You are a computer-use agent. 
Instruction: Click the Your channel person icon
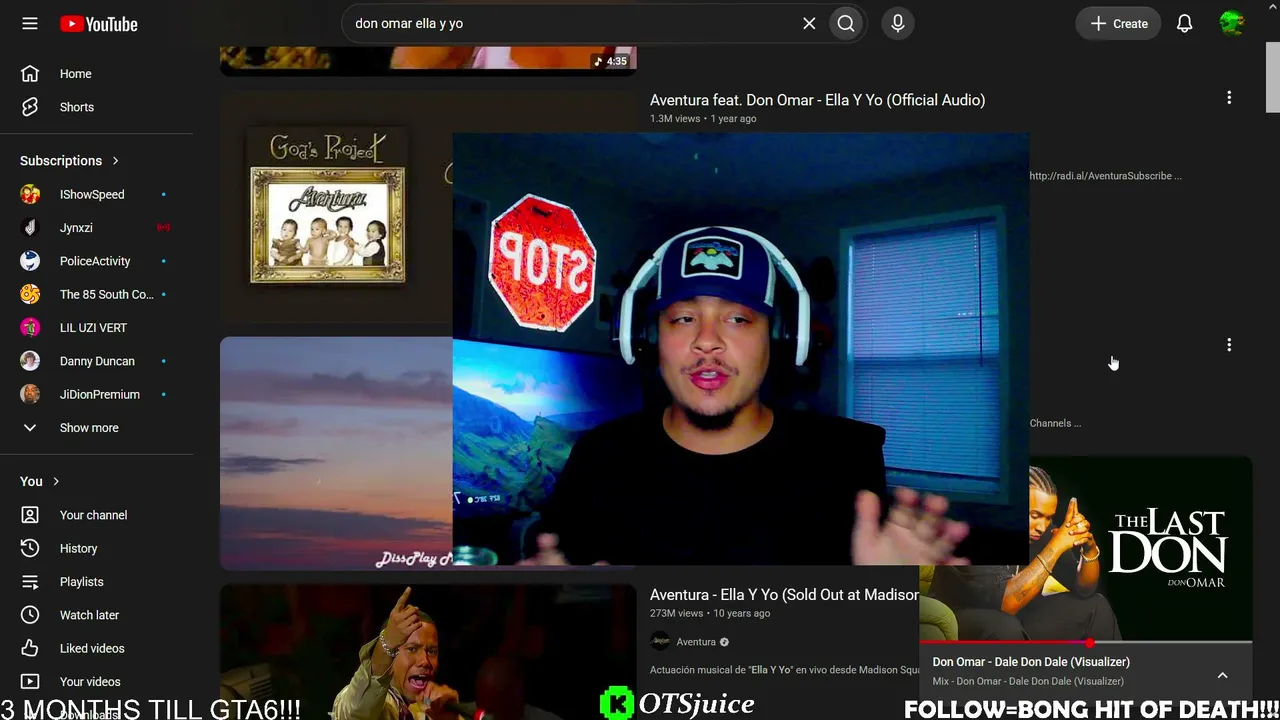[30, 515]
